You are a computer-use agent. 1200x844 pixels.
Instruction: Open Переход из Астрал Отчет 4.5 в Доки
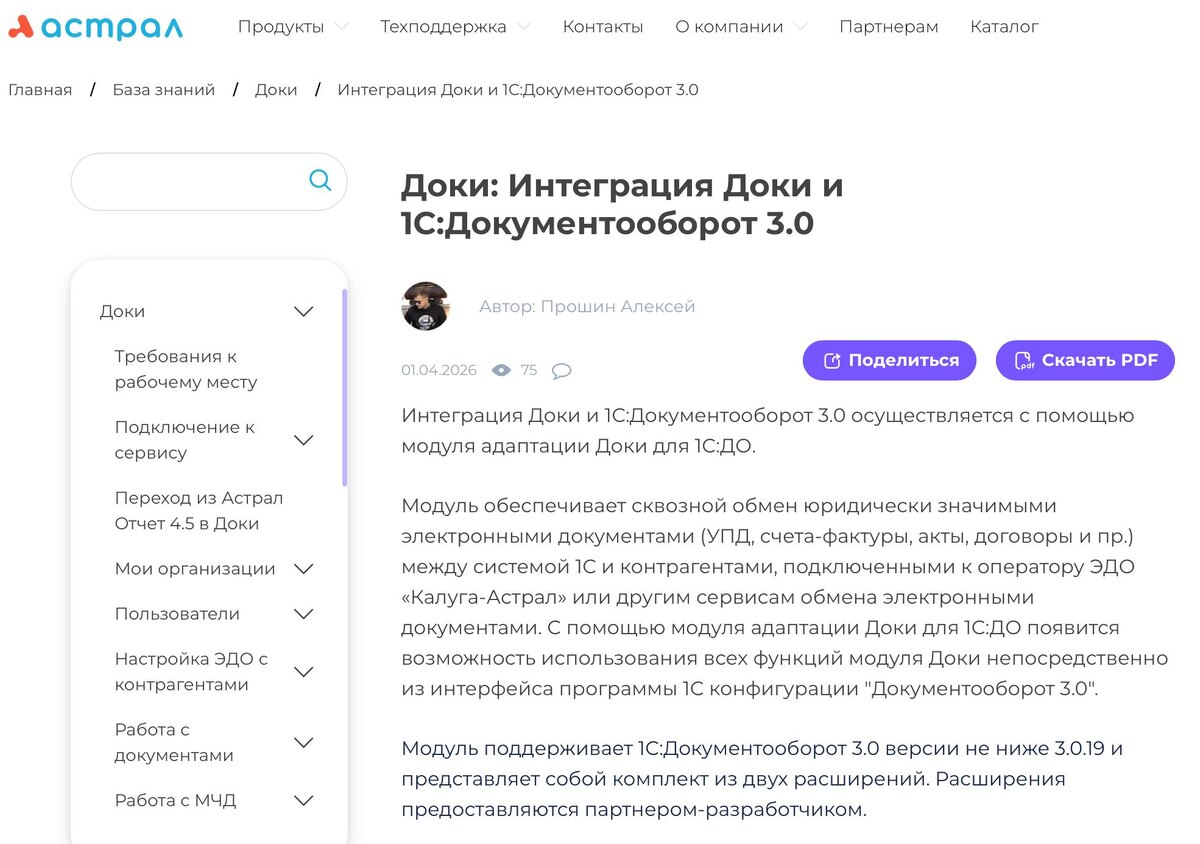point(199,511)
